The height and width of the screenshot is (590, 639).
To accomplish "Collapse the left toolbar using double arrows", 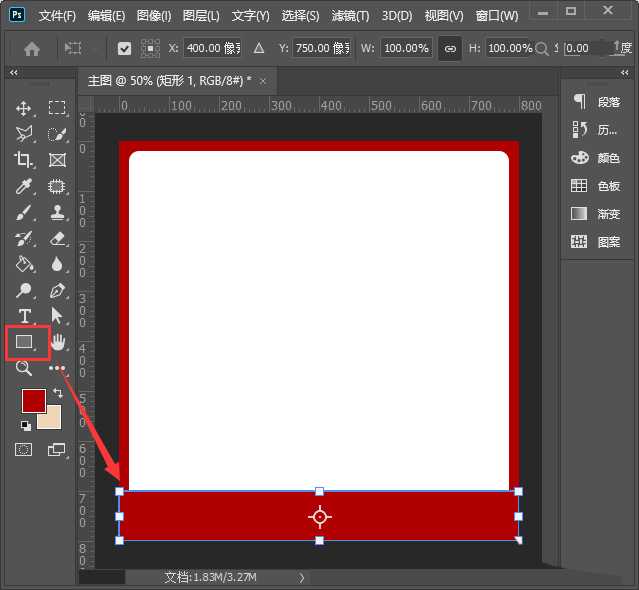I will (14, 72).
